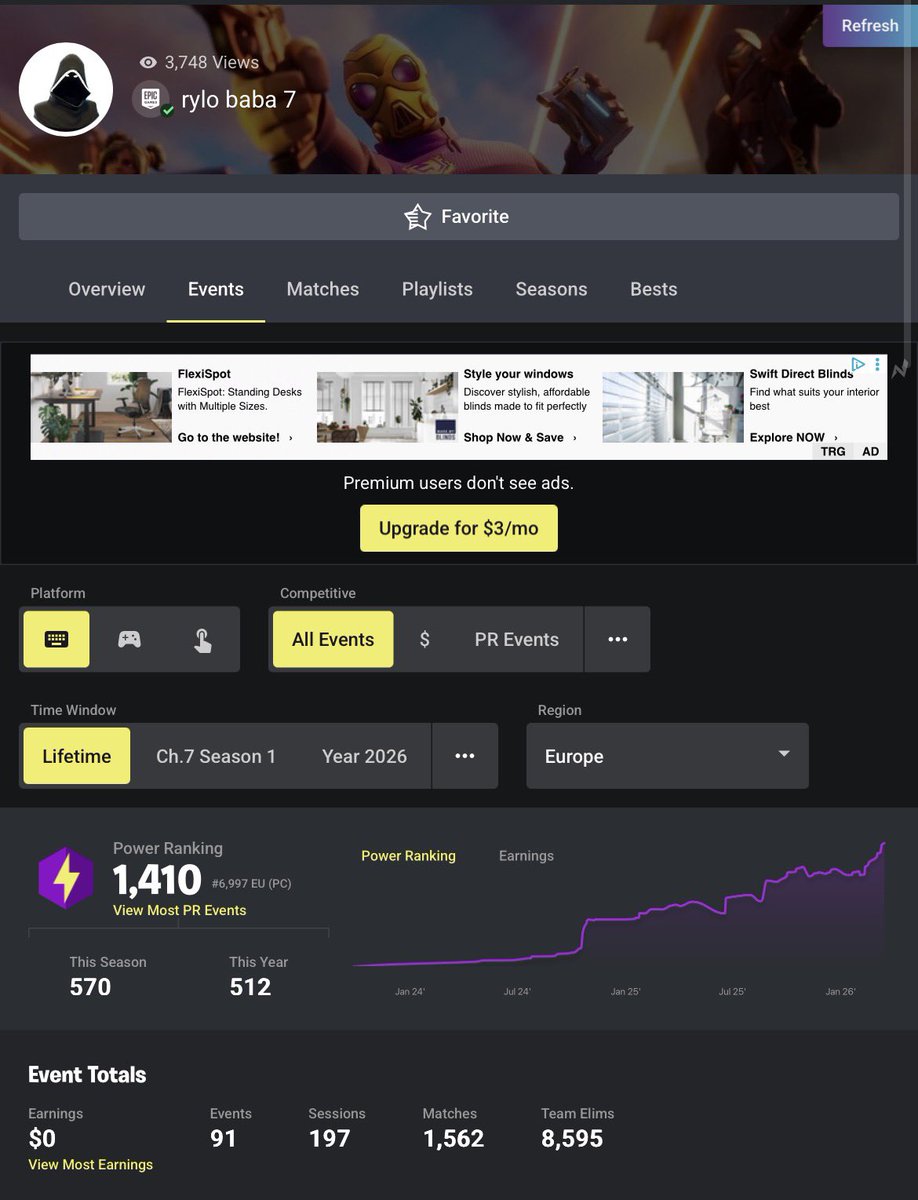
Task: Click the Epic Games verified account icon
Action: (152, 99)
